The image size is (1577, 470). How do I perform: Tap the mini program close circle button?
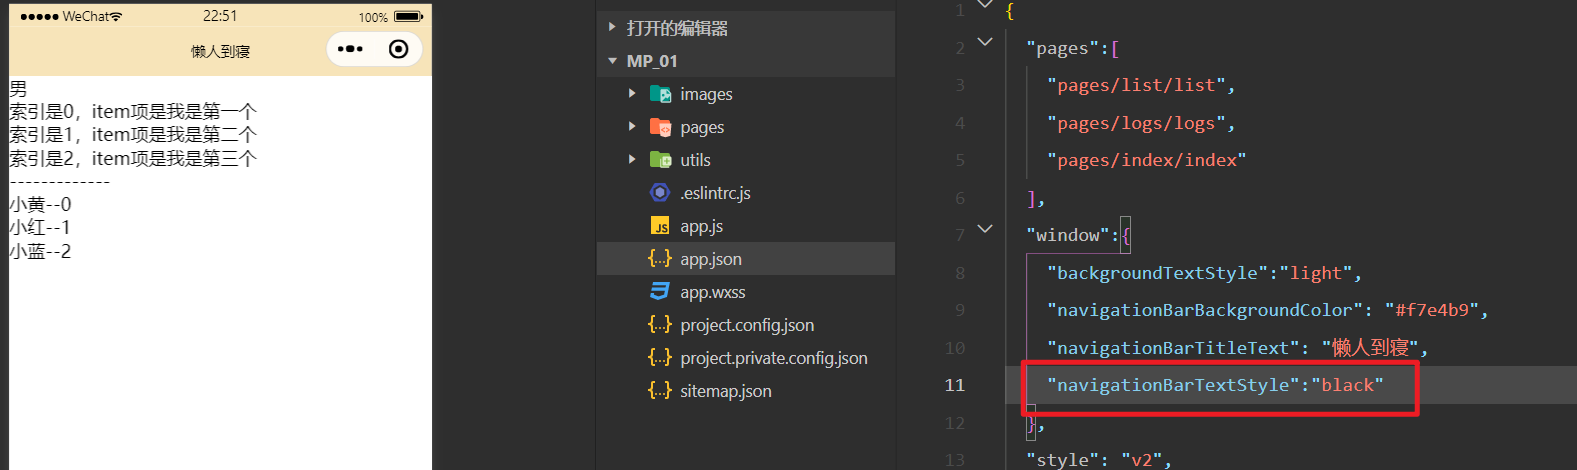click(x=398, y=49)
